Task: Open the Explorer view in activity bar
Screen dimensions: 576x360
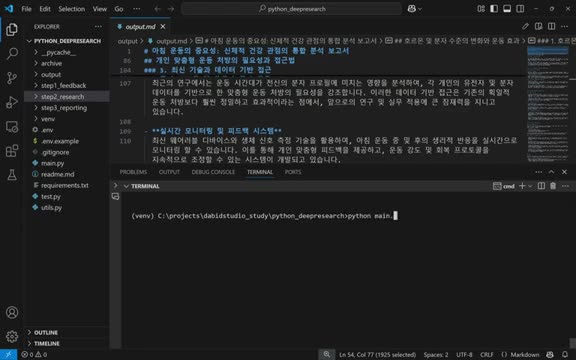Action: point(12,29)
